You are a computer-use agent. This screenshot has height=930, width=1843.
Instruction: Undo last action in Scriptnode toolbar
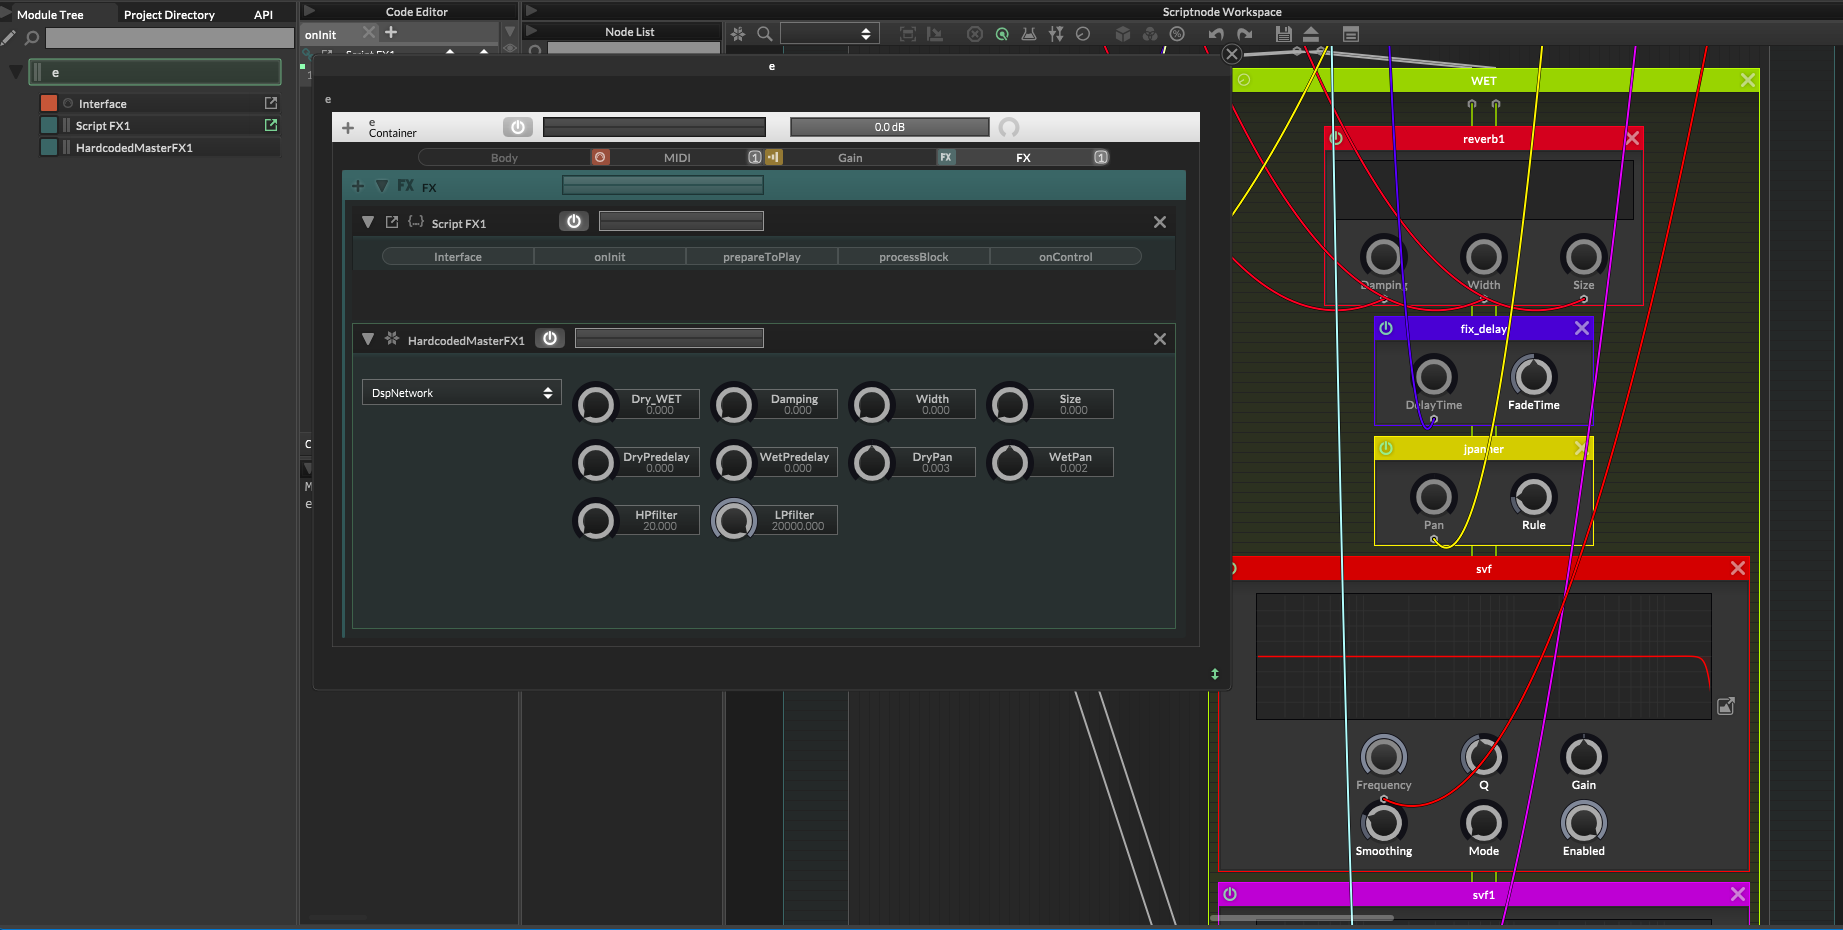pos(1216,34)
